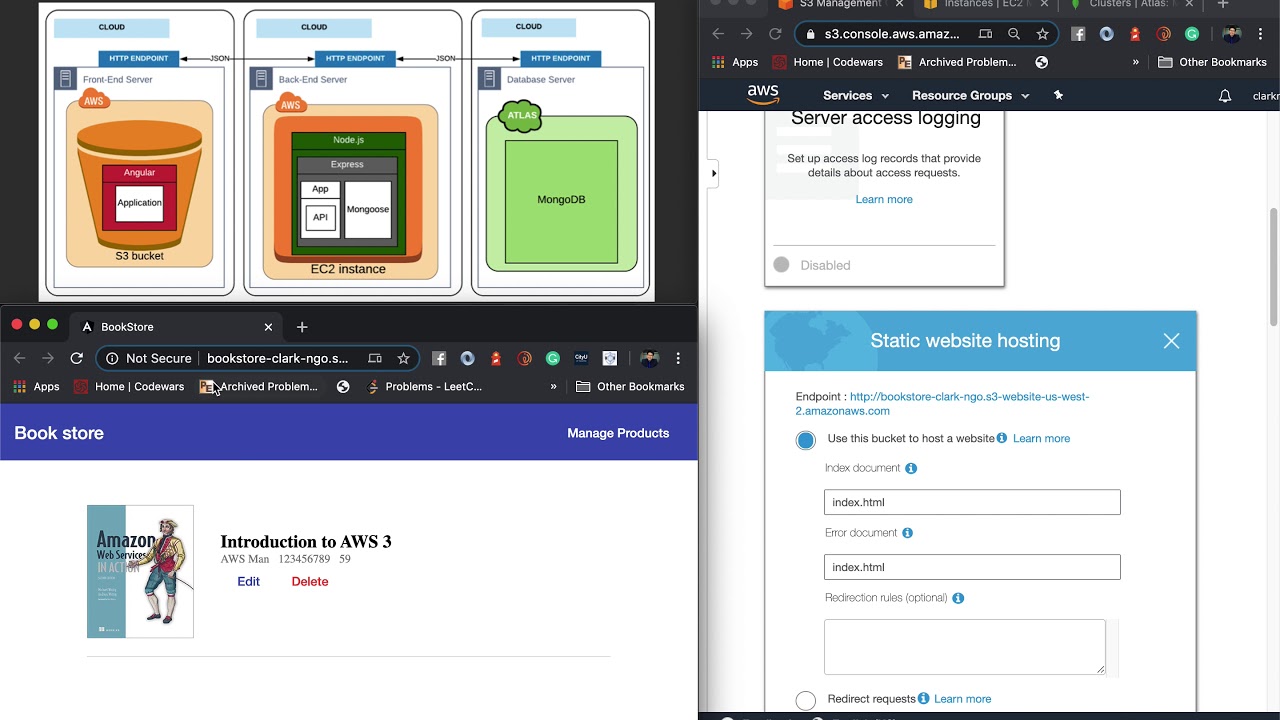The image size is (1280, 720).
Task: Open info icon next to Error document
Action: coord(908,533)
